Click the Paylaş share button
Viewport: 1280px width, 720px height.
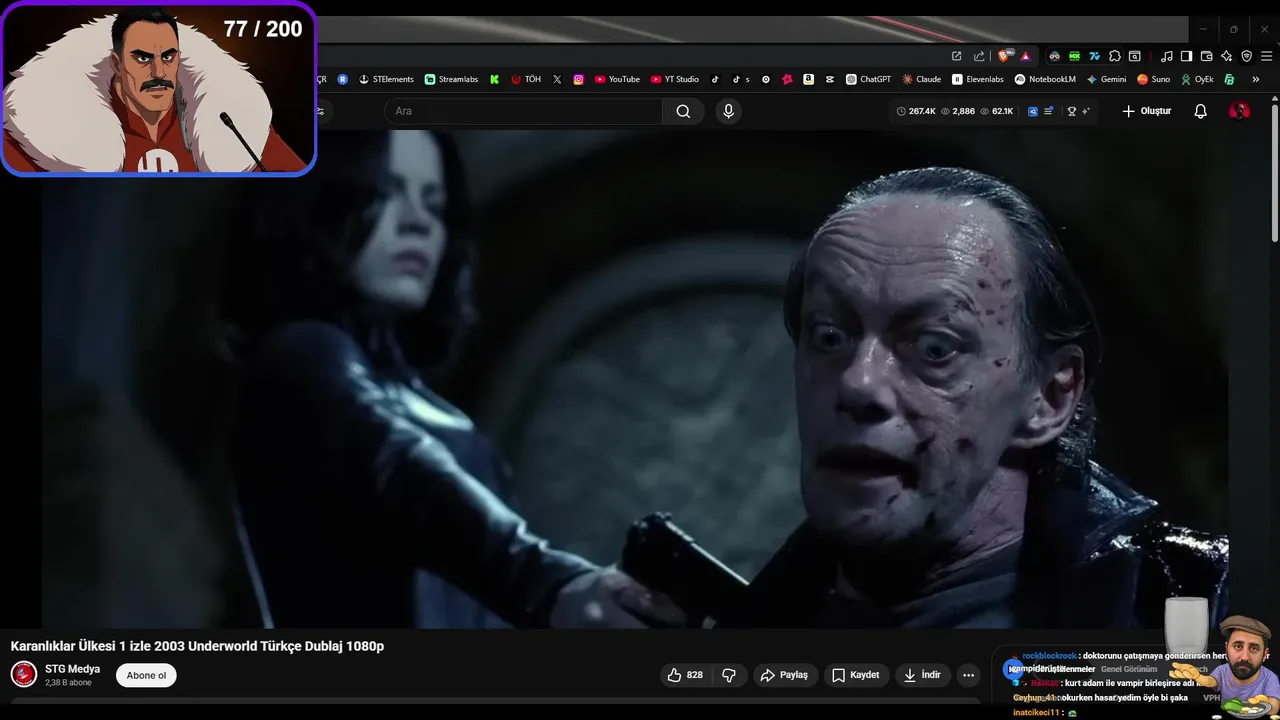click(785, 675)
